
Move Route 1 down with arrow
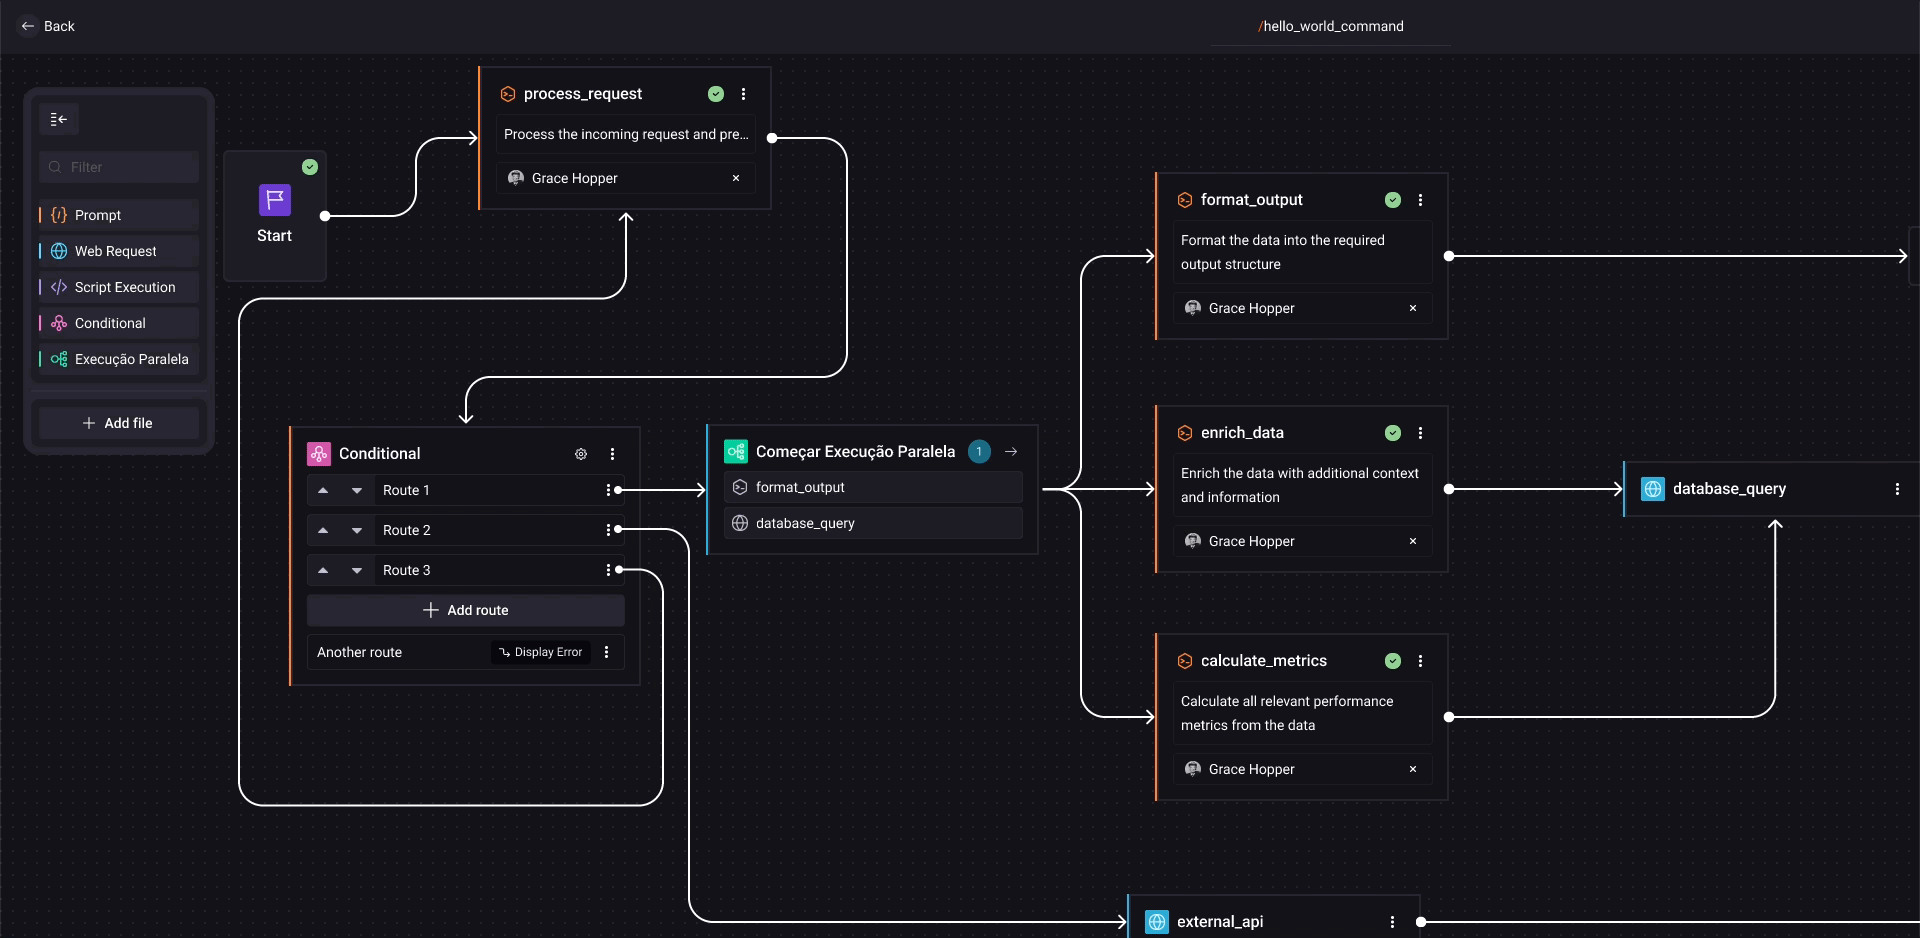[x=357, y=491]
